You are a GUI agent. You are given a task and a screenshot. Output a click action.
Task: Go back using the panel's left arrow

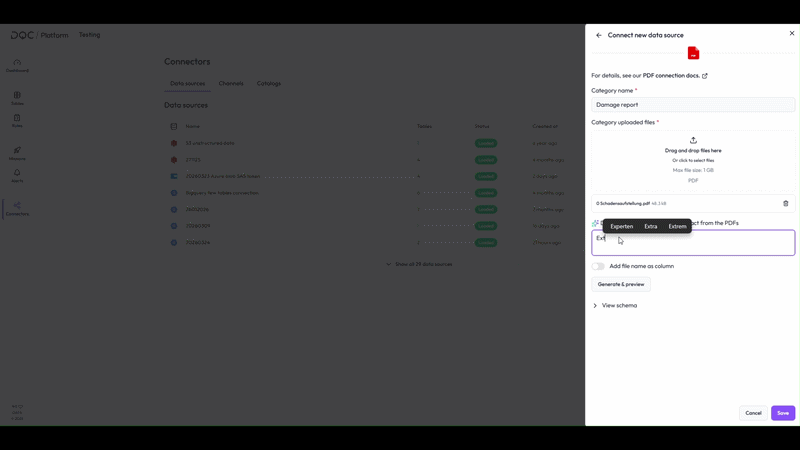click(x=598, y=35)
